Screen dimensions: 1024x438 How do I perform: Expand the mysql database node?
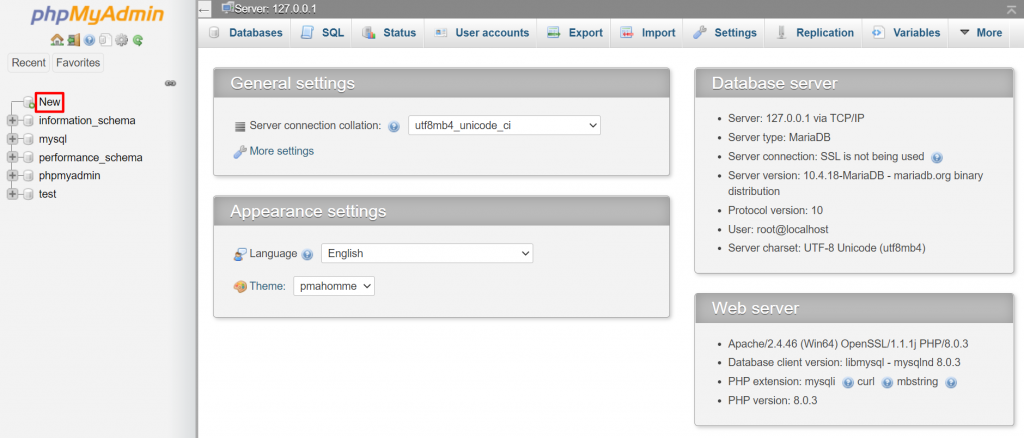pos(13,139)
